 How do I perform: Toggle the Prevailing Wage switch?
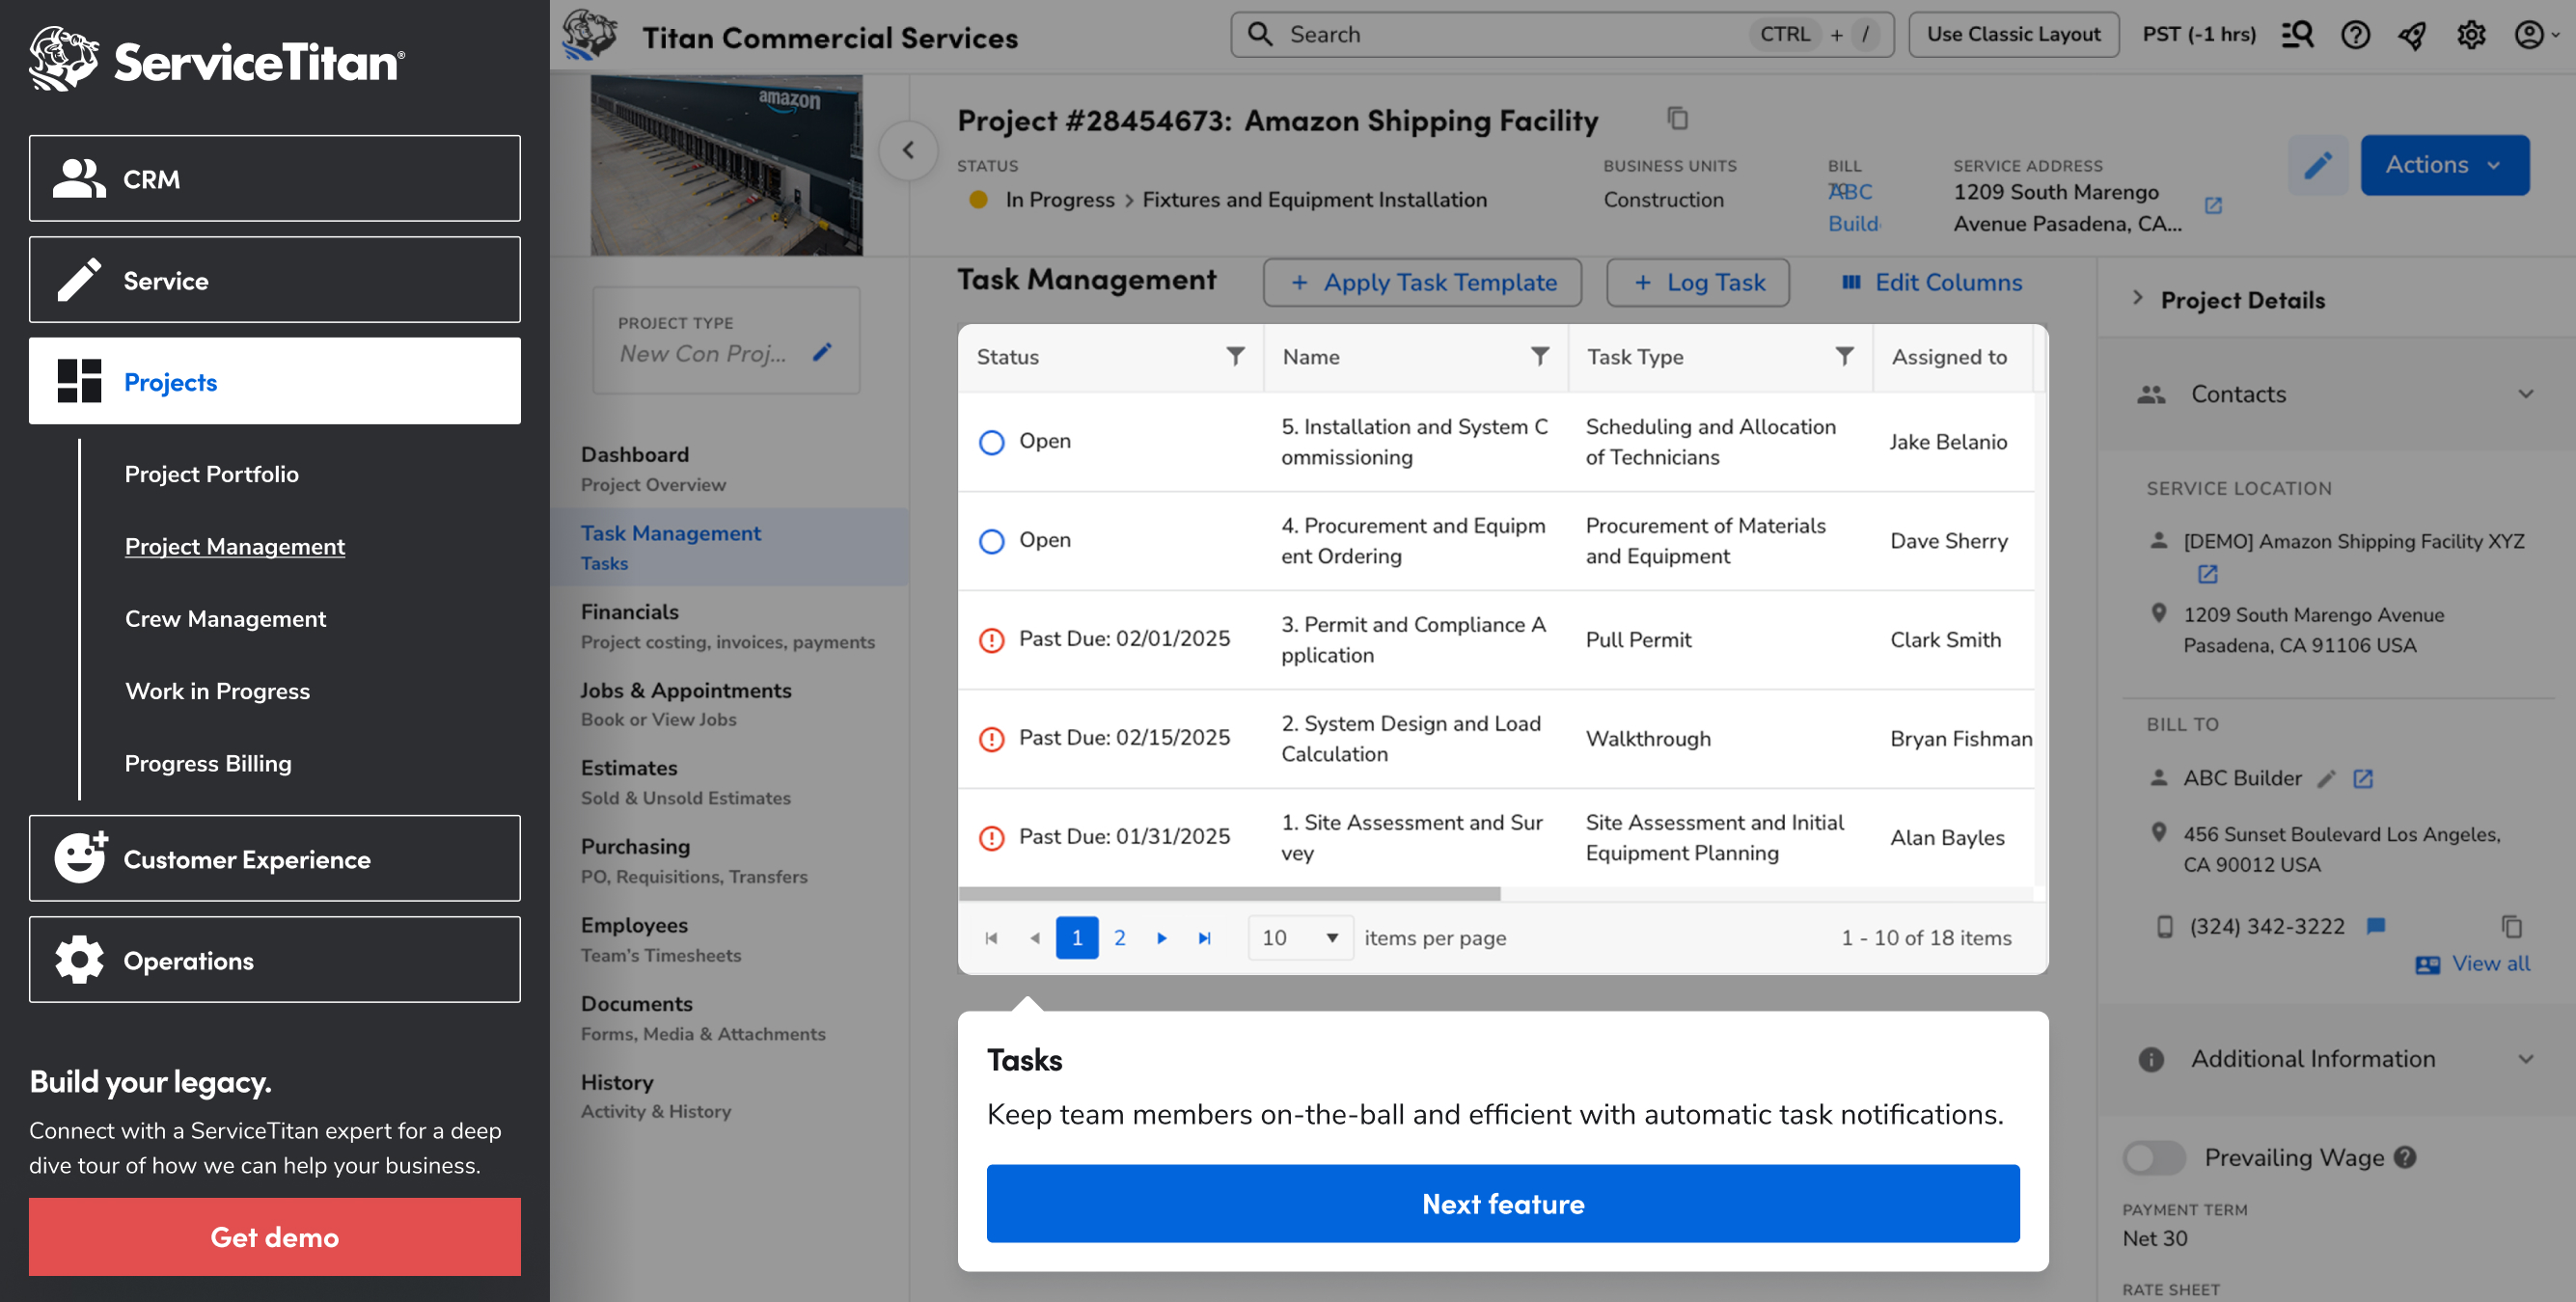(2153, 1157)
